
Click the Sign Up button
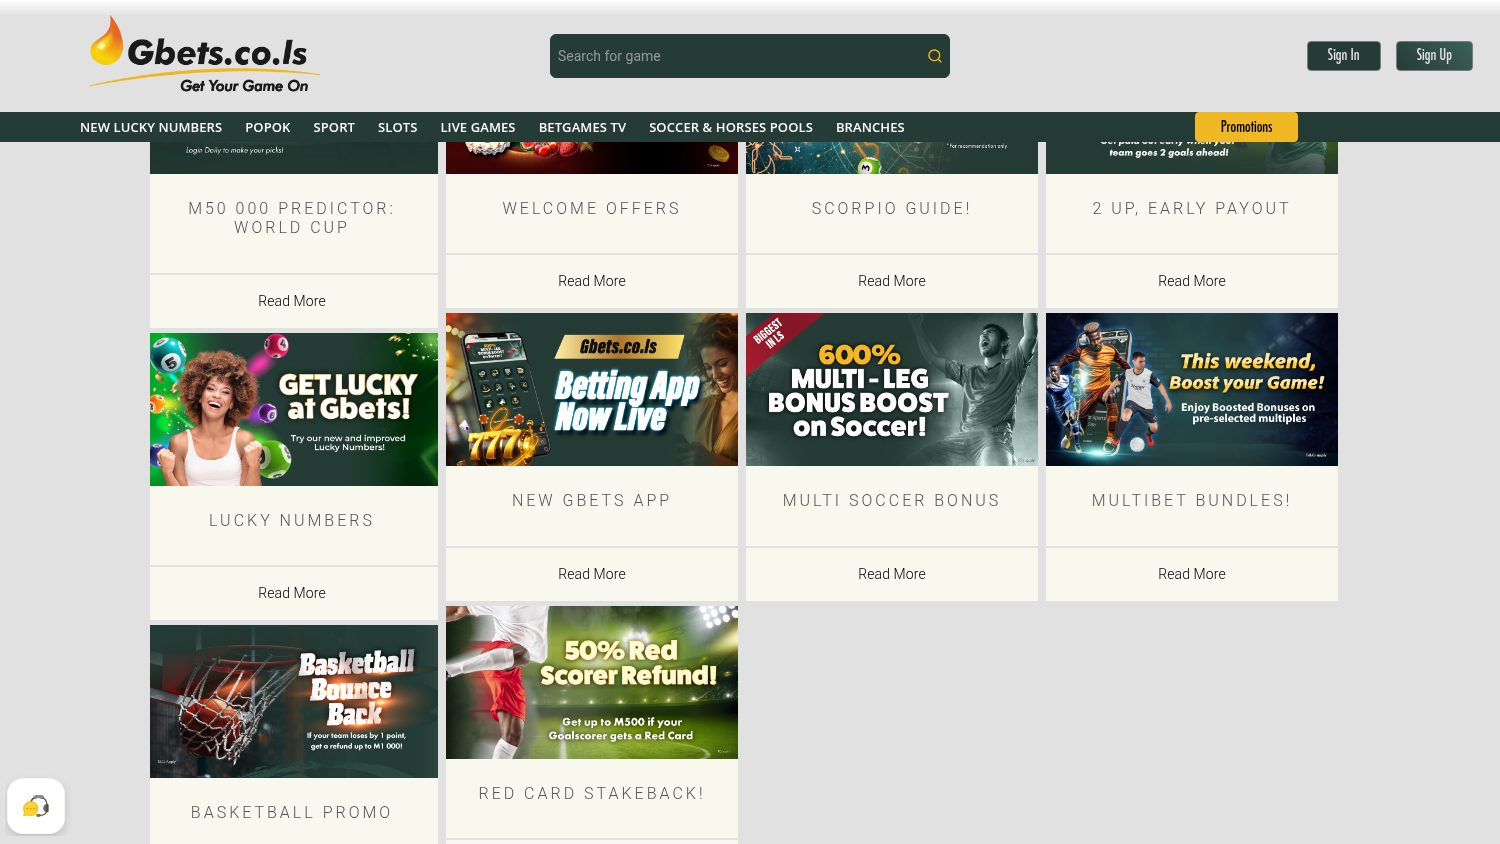(x=1434, y=56)
